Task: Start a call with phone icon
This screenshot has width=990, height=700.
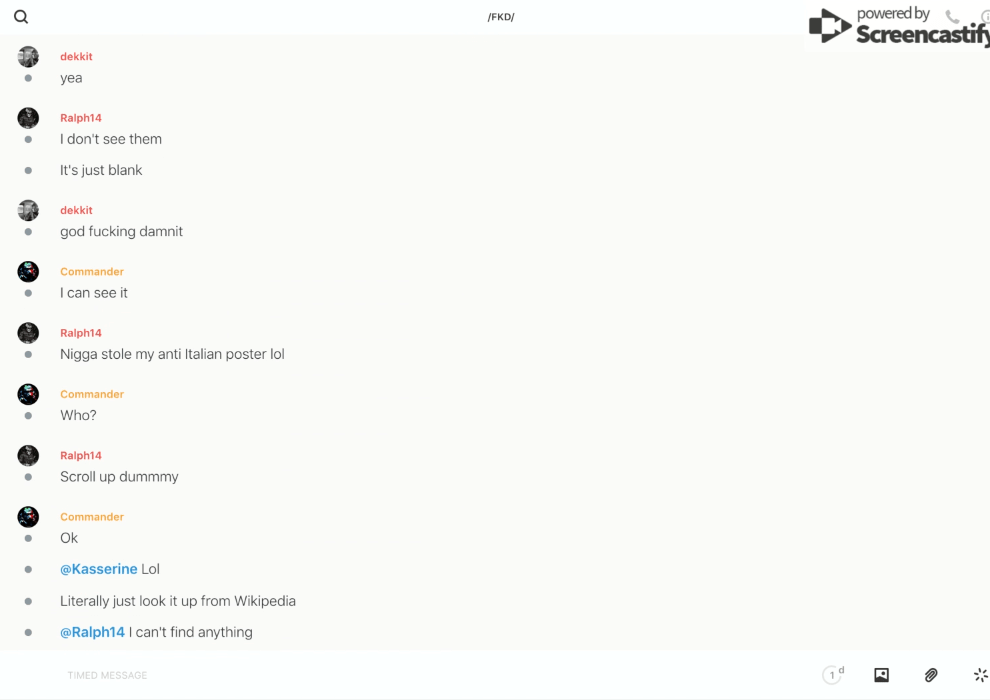Action: click(952, 16)
